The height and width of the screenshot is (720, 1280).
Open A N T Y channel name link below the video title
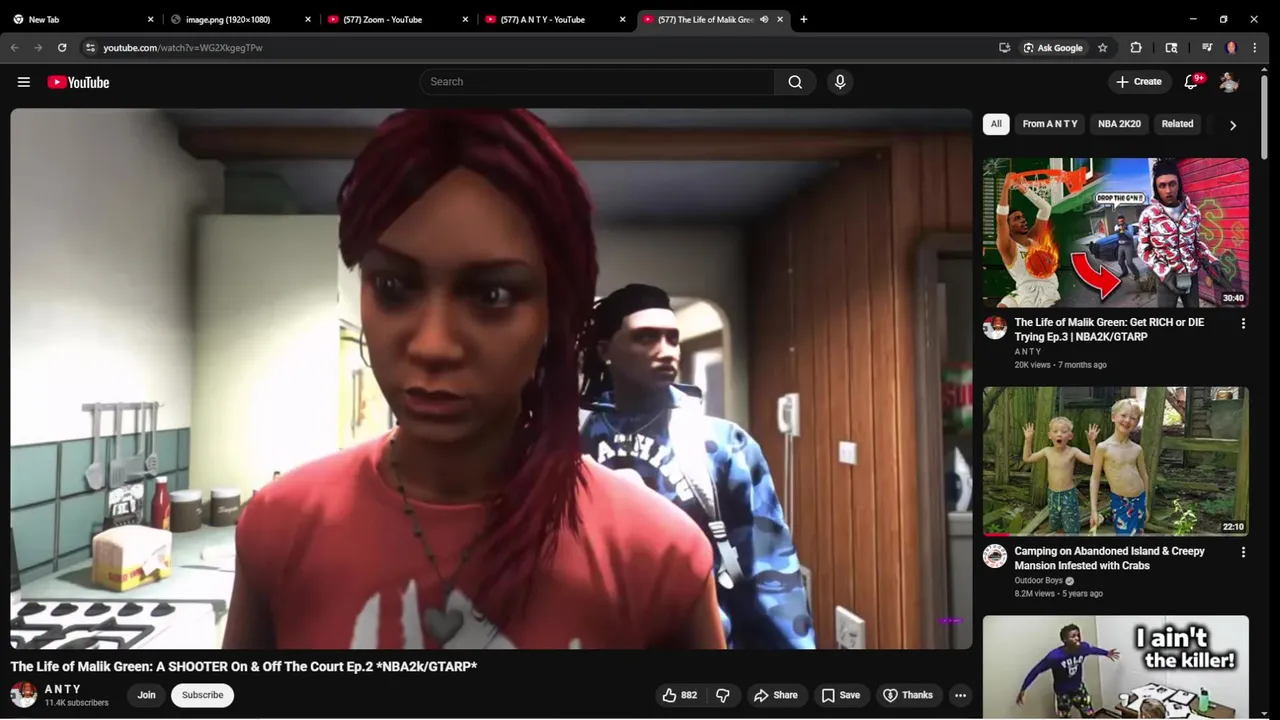(63, 689)
